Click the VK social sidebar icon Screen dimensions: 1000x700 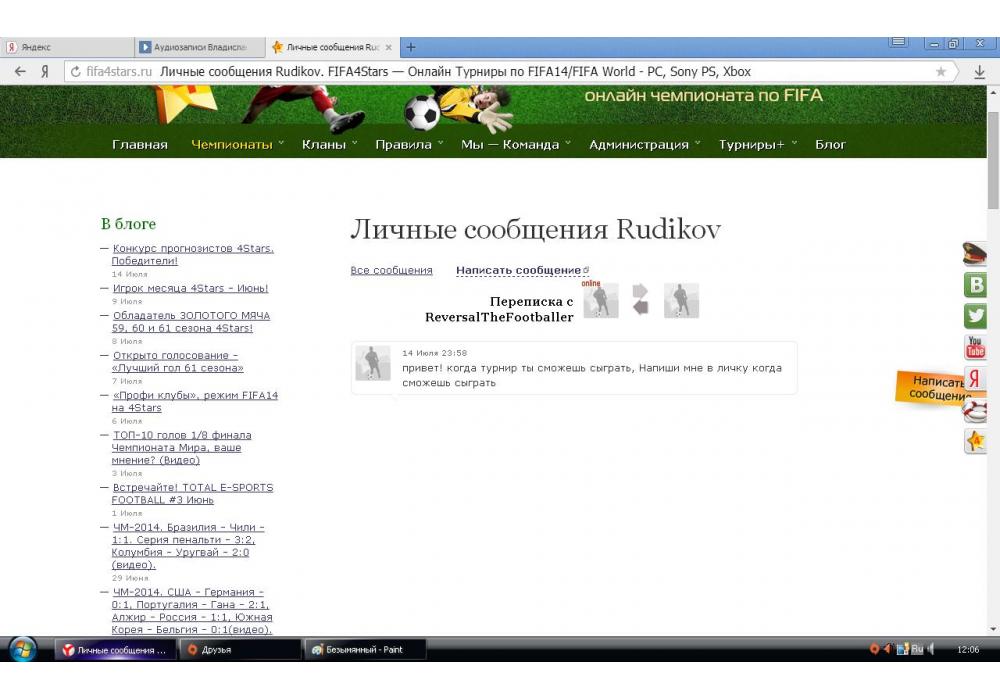click(975, 284)
